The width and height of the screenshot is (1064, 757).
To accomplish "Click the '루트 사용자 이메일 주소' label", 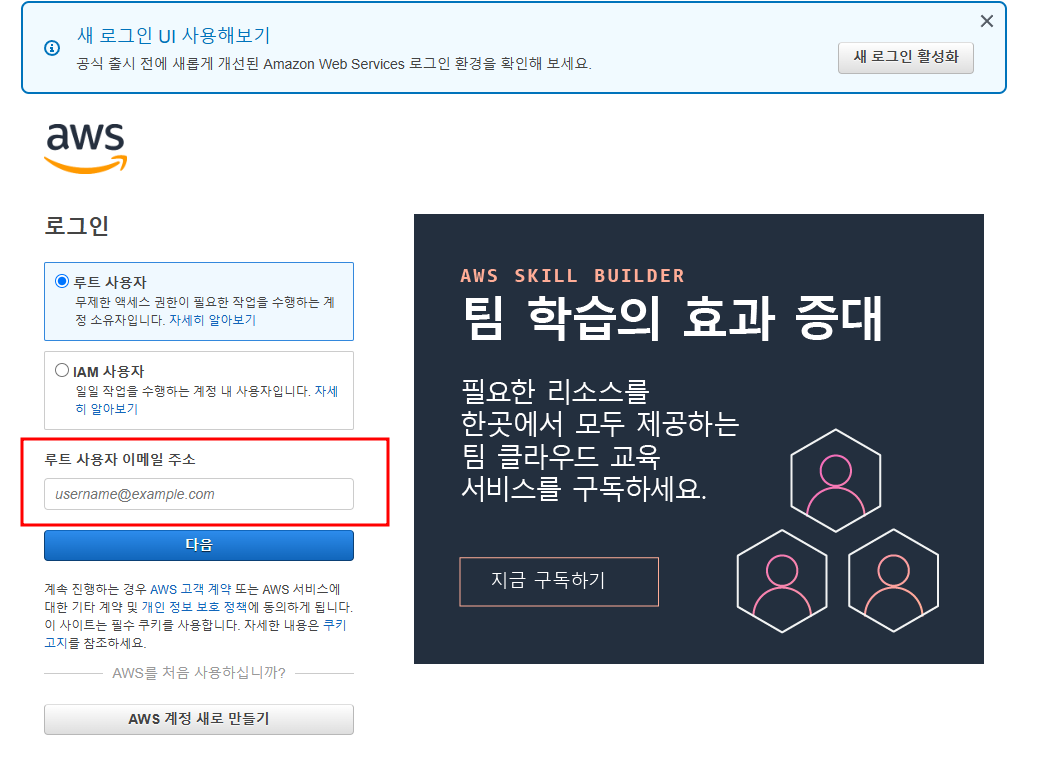I will coord(119,459).
